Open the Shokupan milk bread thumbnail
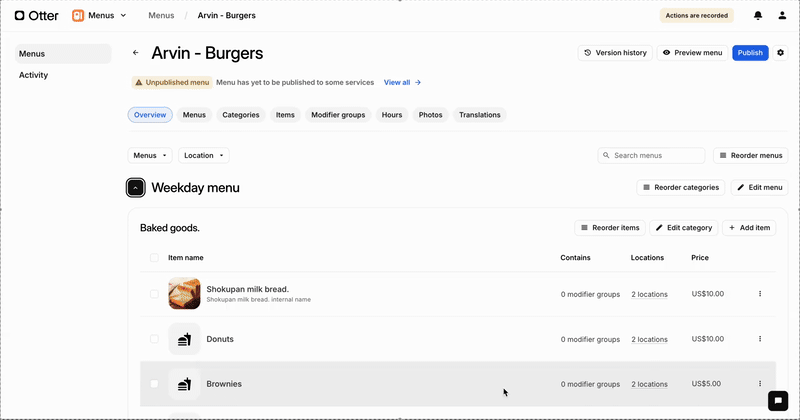This screenshot has height=420, width=800. click(184, 294)
